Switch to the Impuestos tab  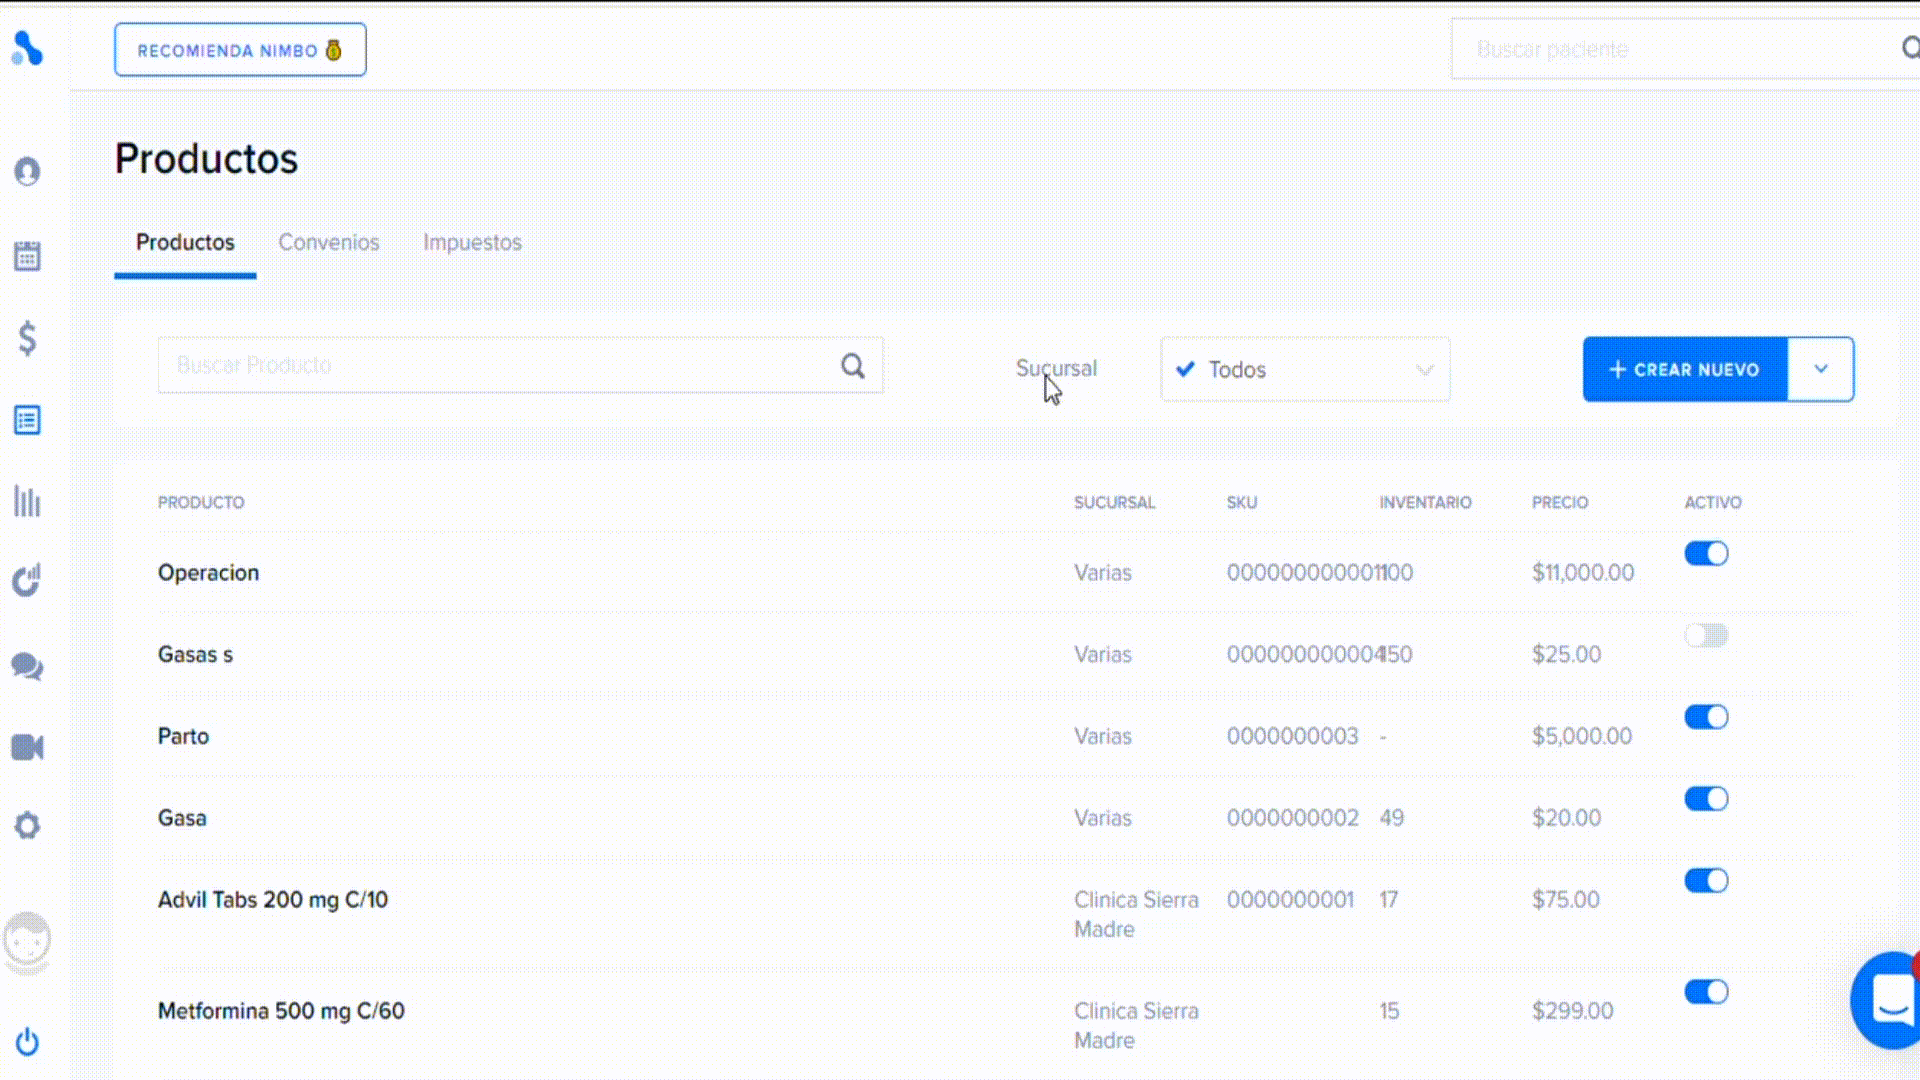click(x=472, y=243)
